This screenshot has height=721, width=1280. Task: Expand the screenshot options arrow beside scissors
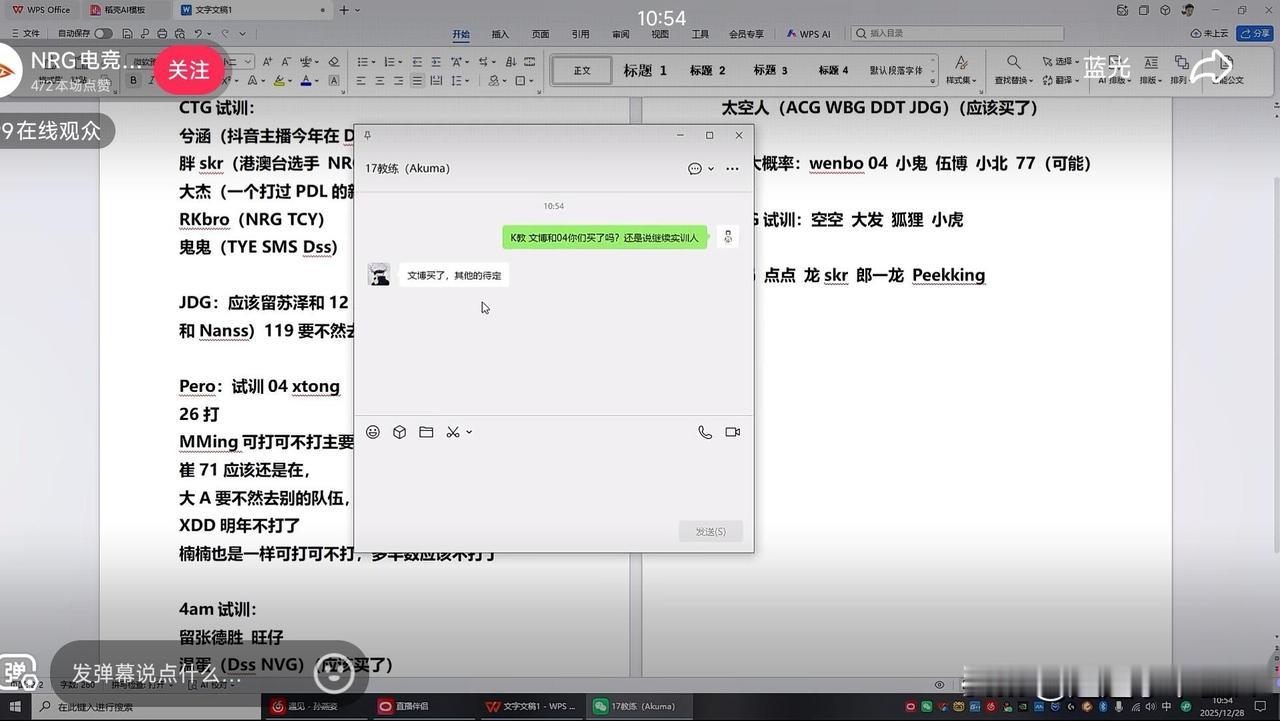[469, 432]
